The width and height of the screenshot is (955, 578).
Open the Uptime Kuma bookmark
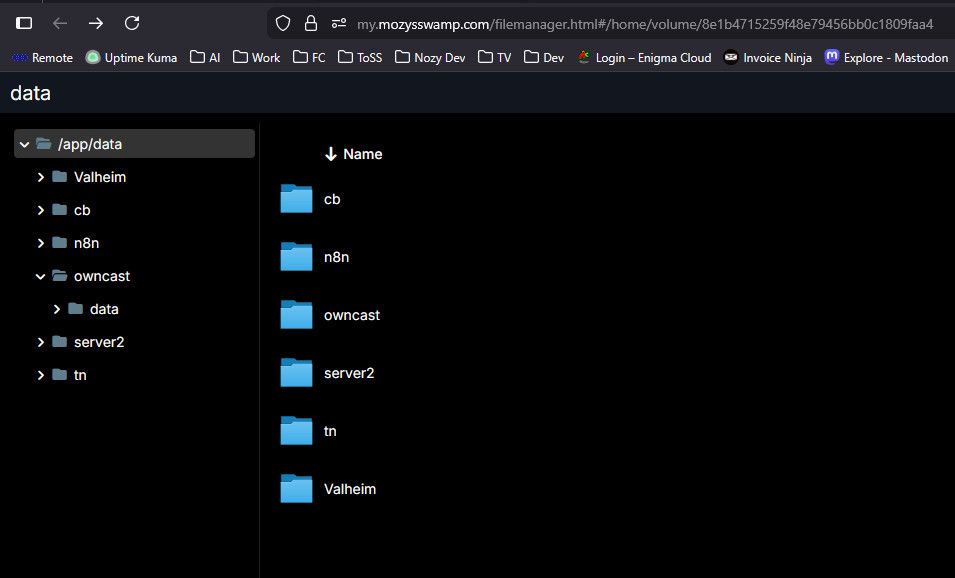(131, 58)
